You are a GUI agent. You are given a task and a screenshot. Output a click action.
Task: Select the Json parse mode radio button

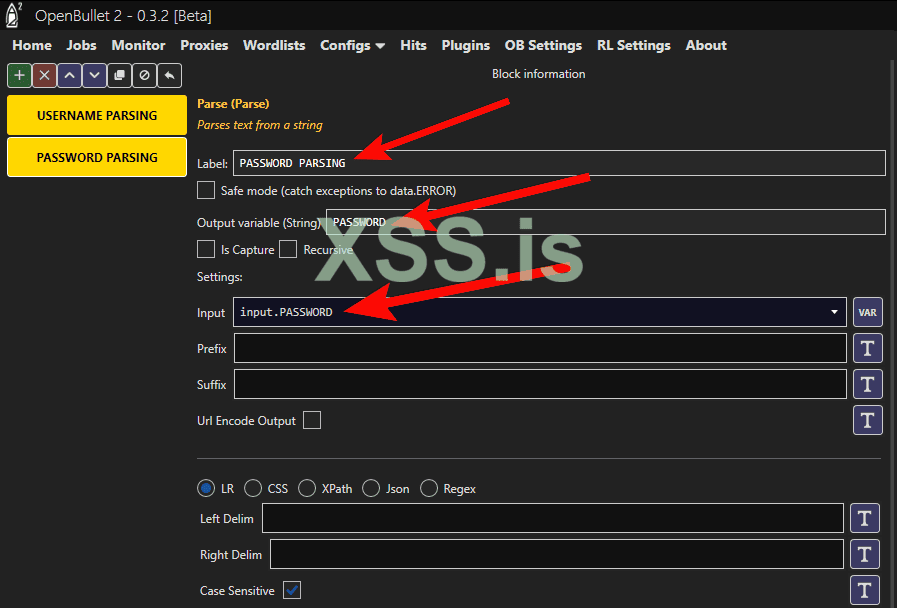[x=371, y=488]
